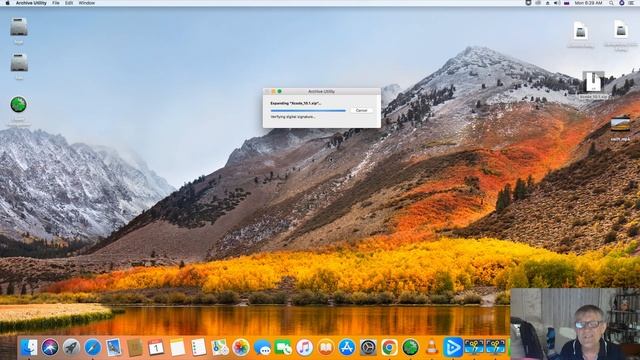Screen dimensions: 640x360
Task: Click the volume icon in menu bar
Action: tap(557, 3)
